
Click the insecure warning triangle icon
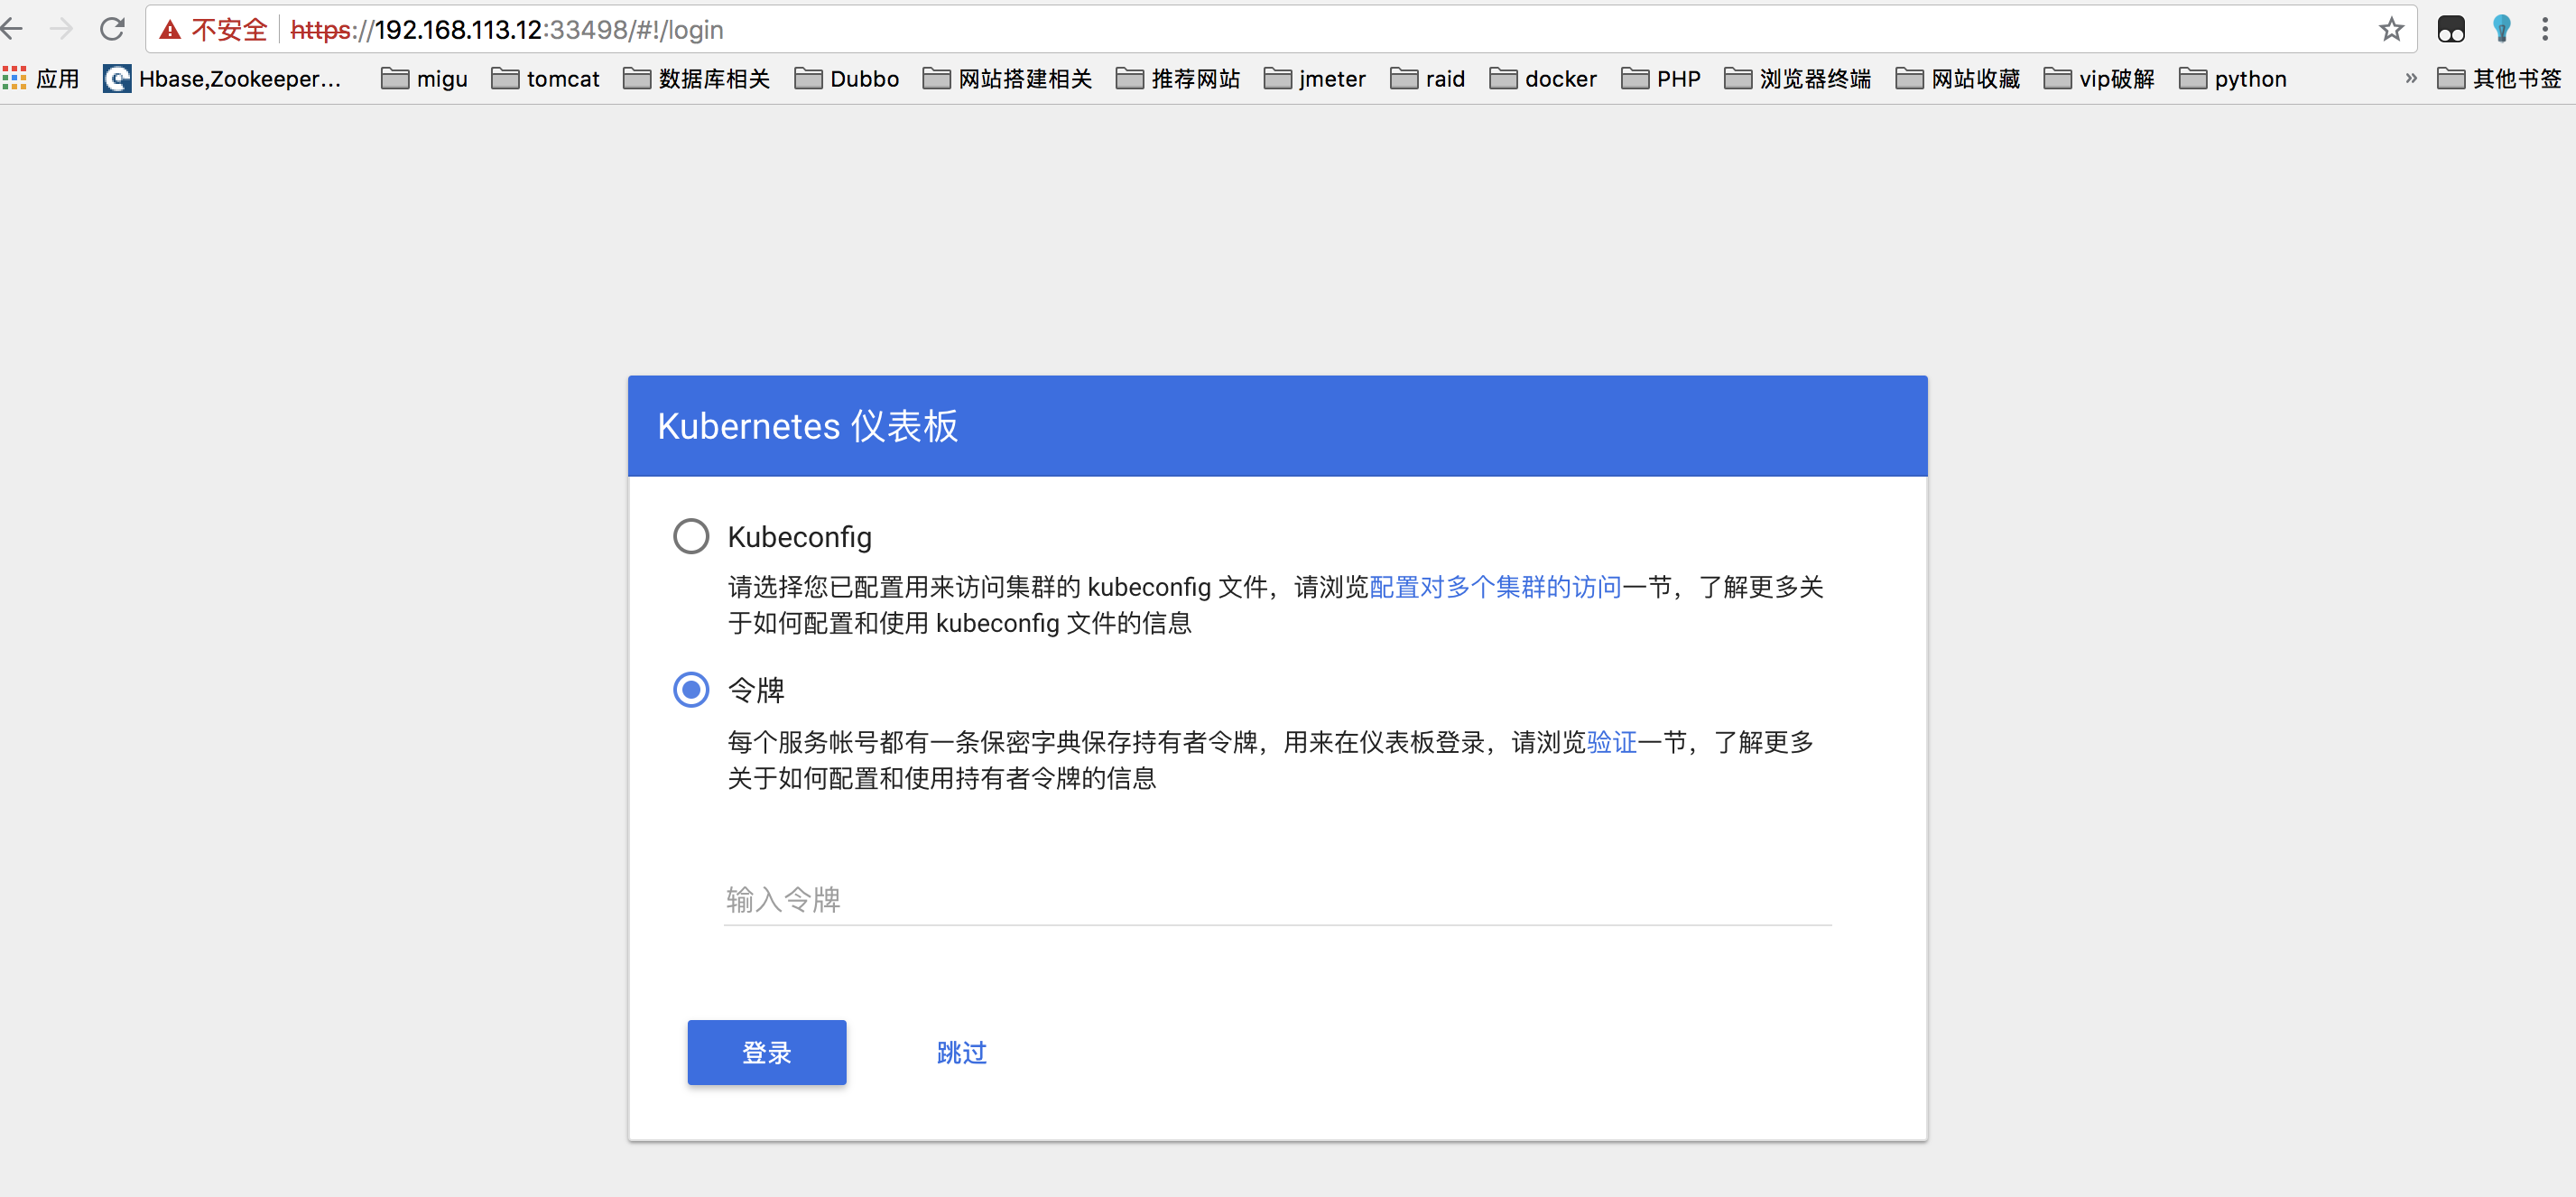tap(170, 30)
